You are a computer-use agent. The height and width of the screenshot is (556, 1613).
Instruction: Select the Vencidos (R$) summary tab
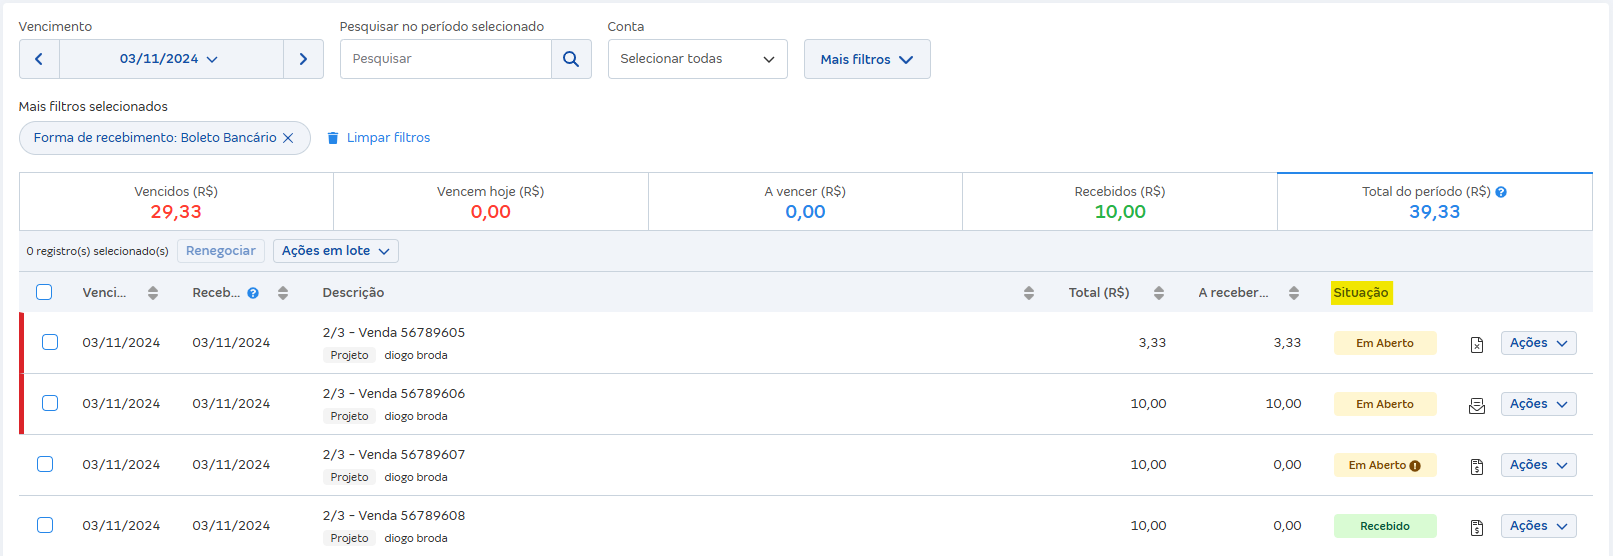[x=176, y=202]
